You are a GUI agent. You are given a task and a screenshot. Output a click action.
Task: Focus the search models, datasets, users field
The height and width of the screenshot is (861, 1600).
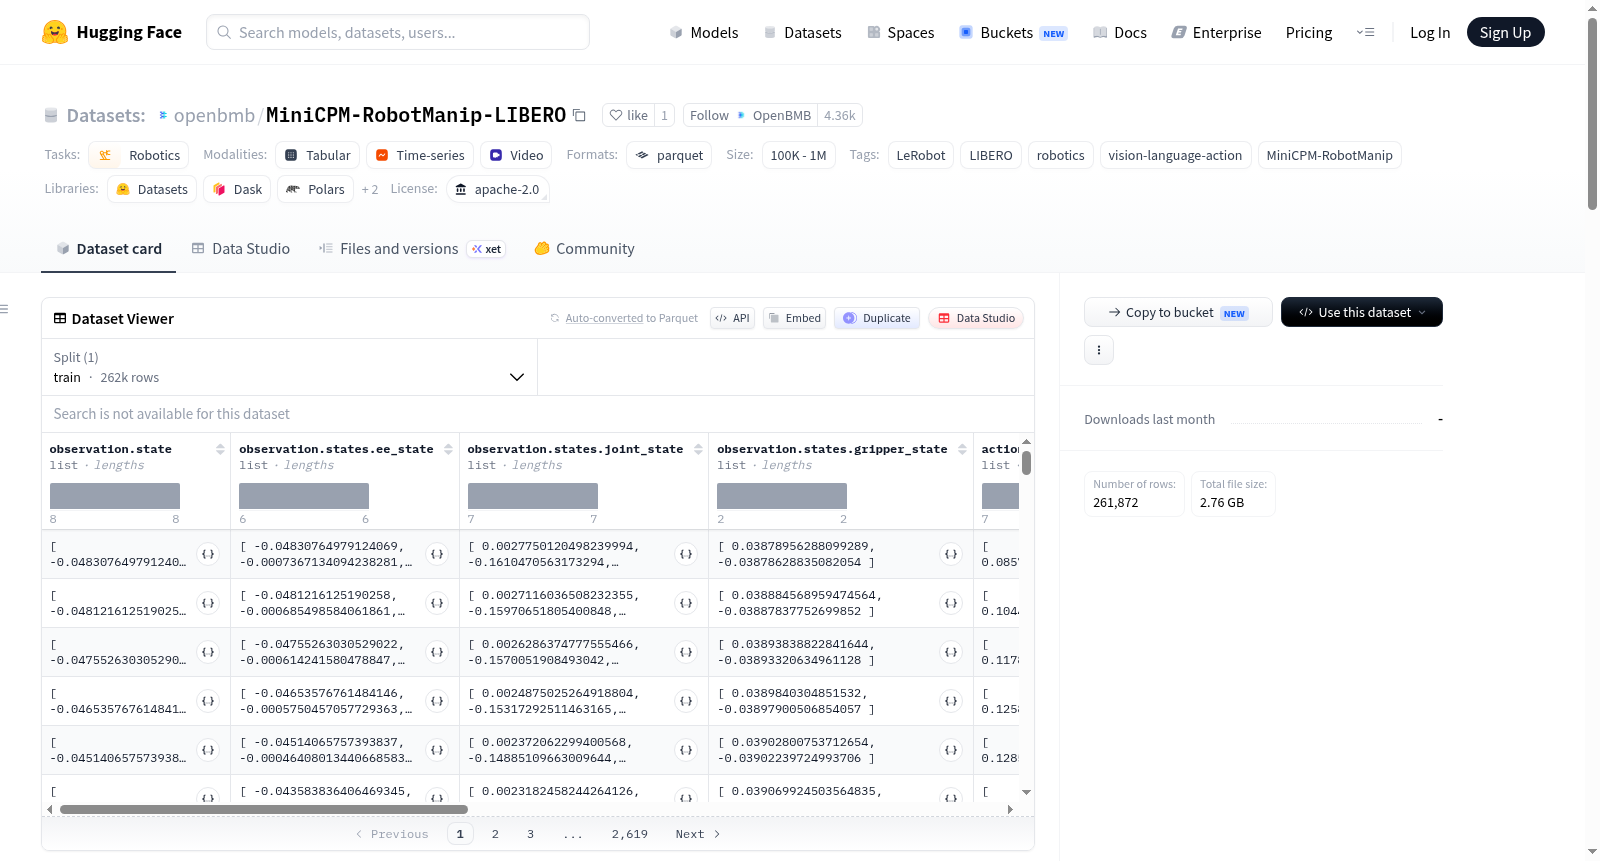point(398,32)
